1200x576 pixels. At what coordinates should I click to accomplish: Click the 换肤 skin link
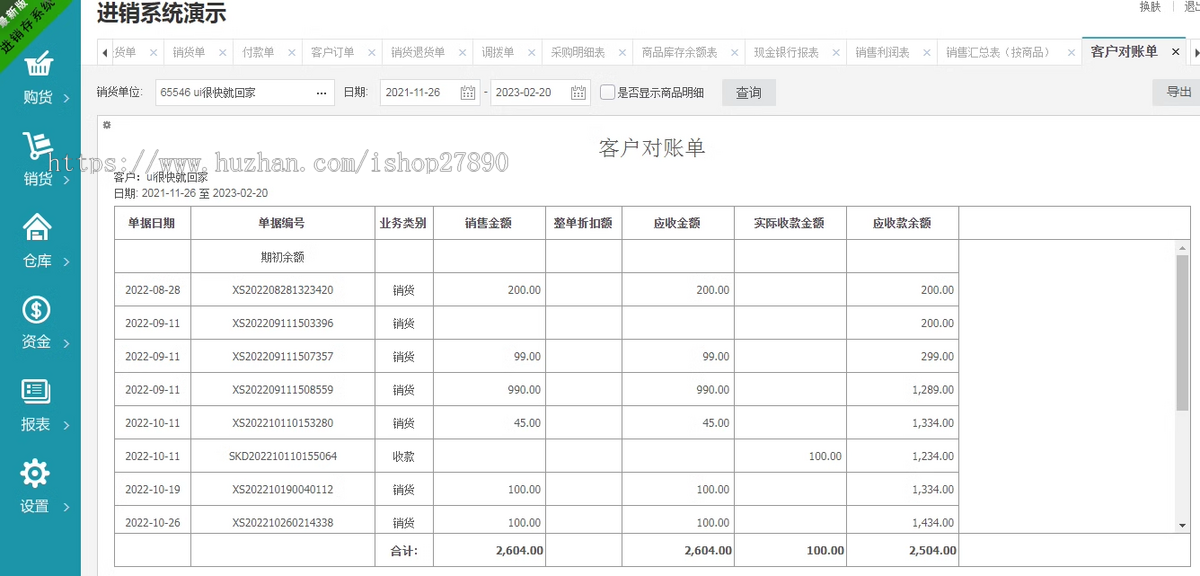[1150, 6]
